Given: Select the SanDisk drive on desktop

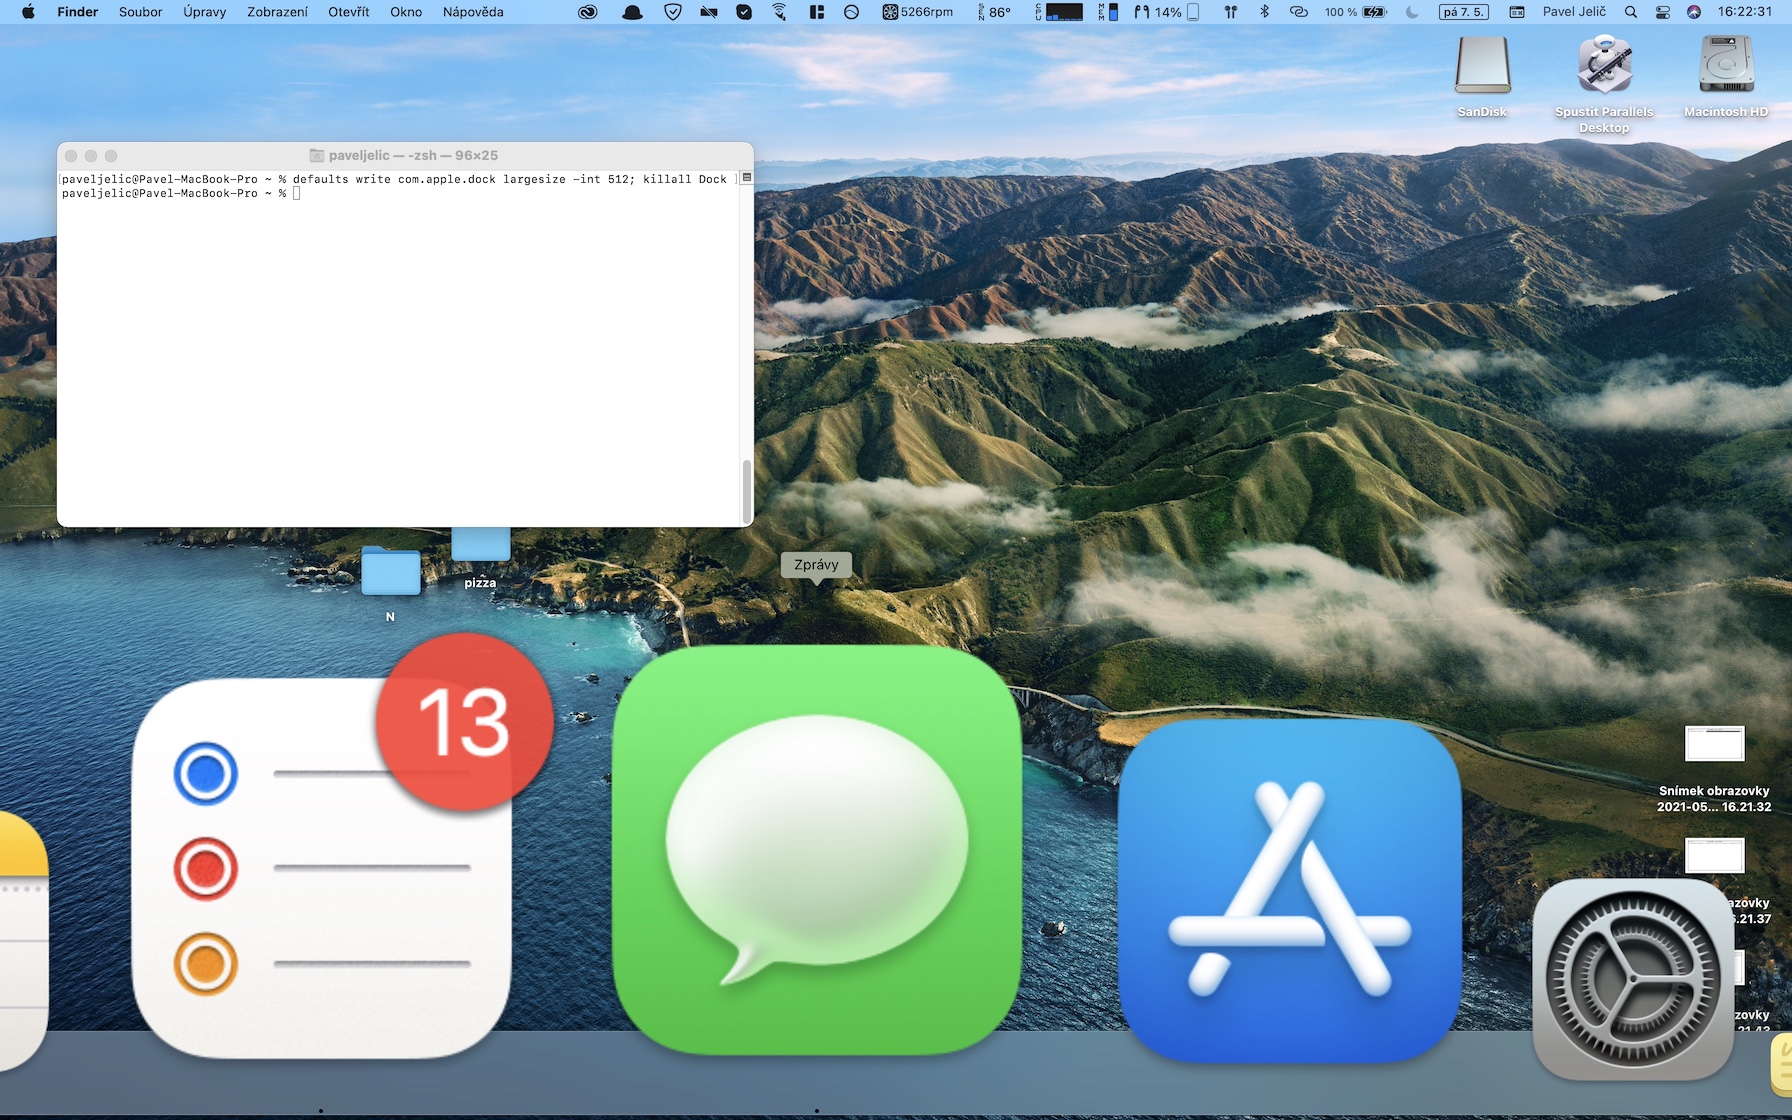Looking at the screenshot, I should pos(1482,68).
